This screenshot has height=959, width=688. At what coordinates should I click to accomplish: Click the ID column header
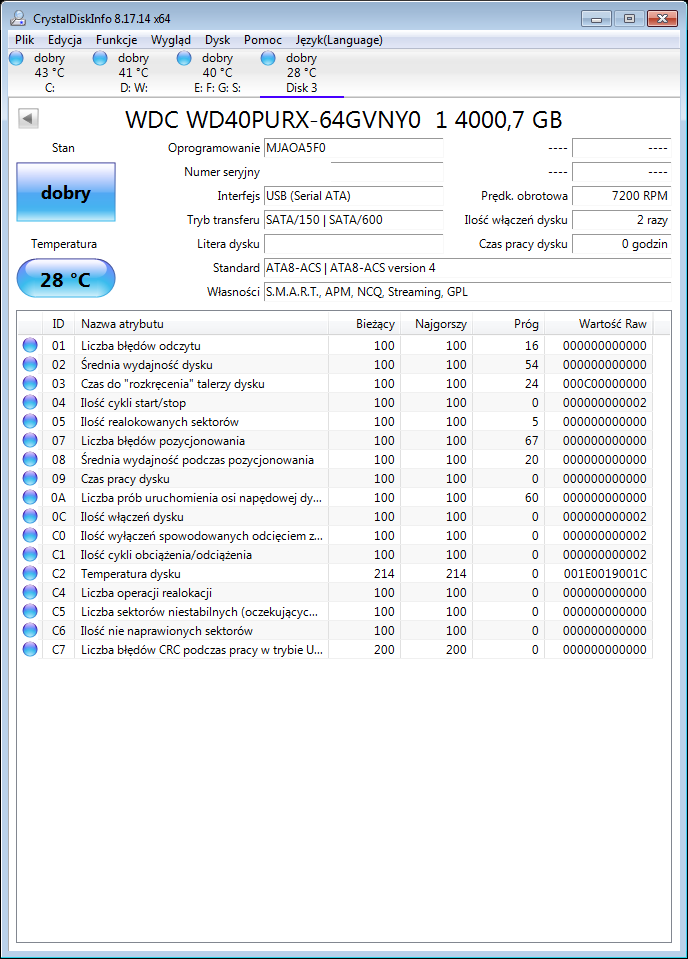coord(58,324)
